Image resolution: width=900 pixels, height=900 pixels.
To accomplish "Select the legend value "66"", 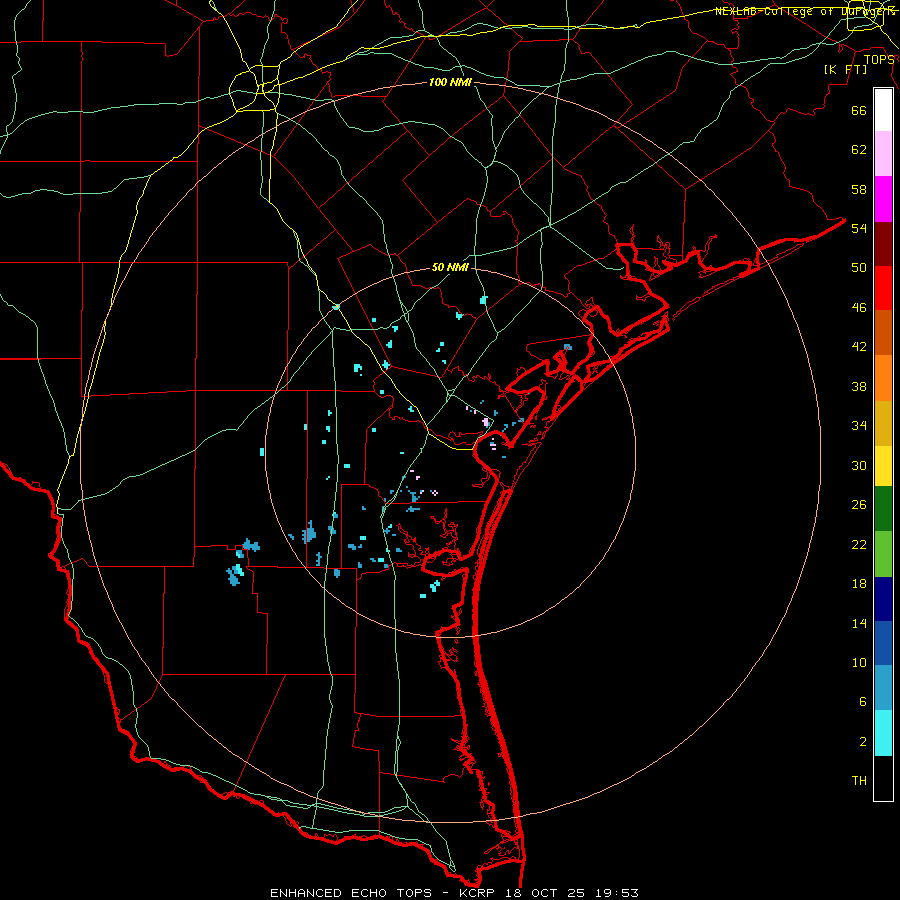I will [x=859, y=111].
